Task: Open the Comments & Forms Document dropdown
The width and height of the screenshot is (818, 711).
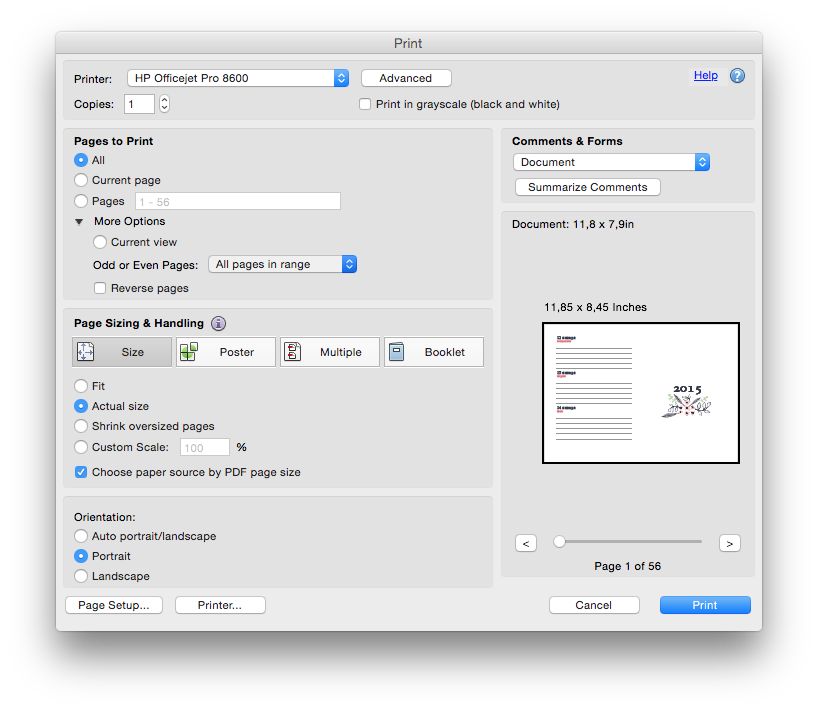Action: [611, 162]
